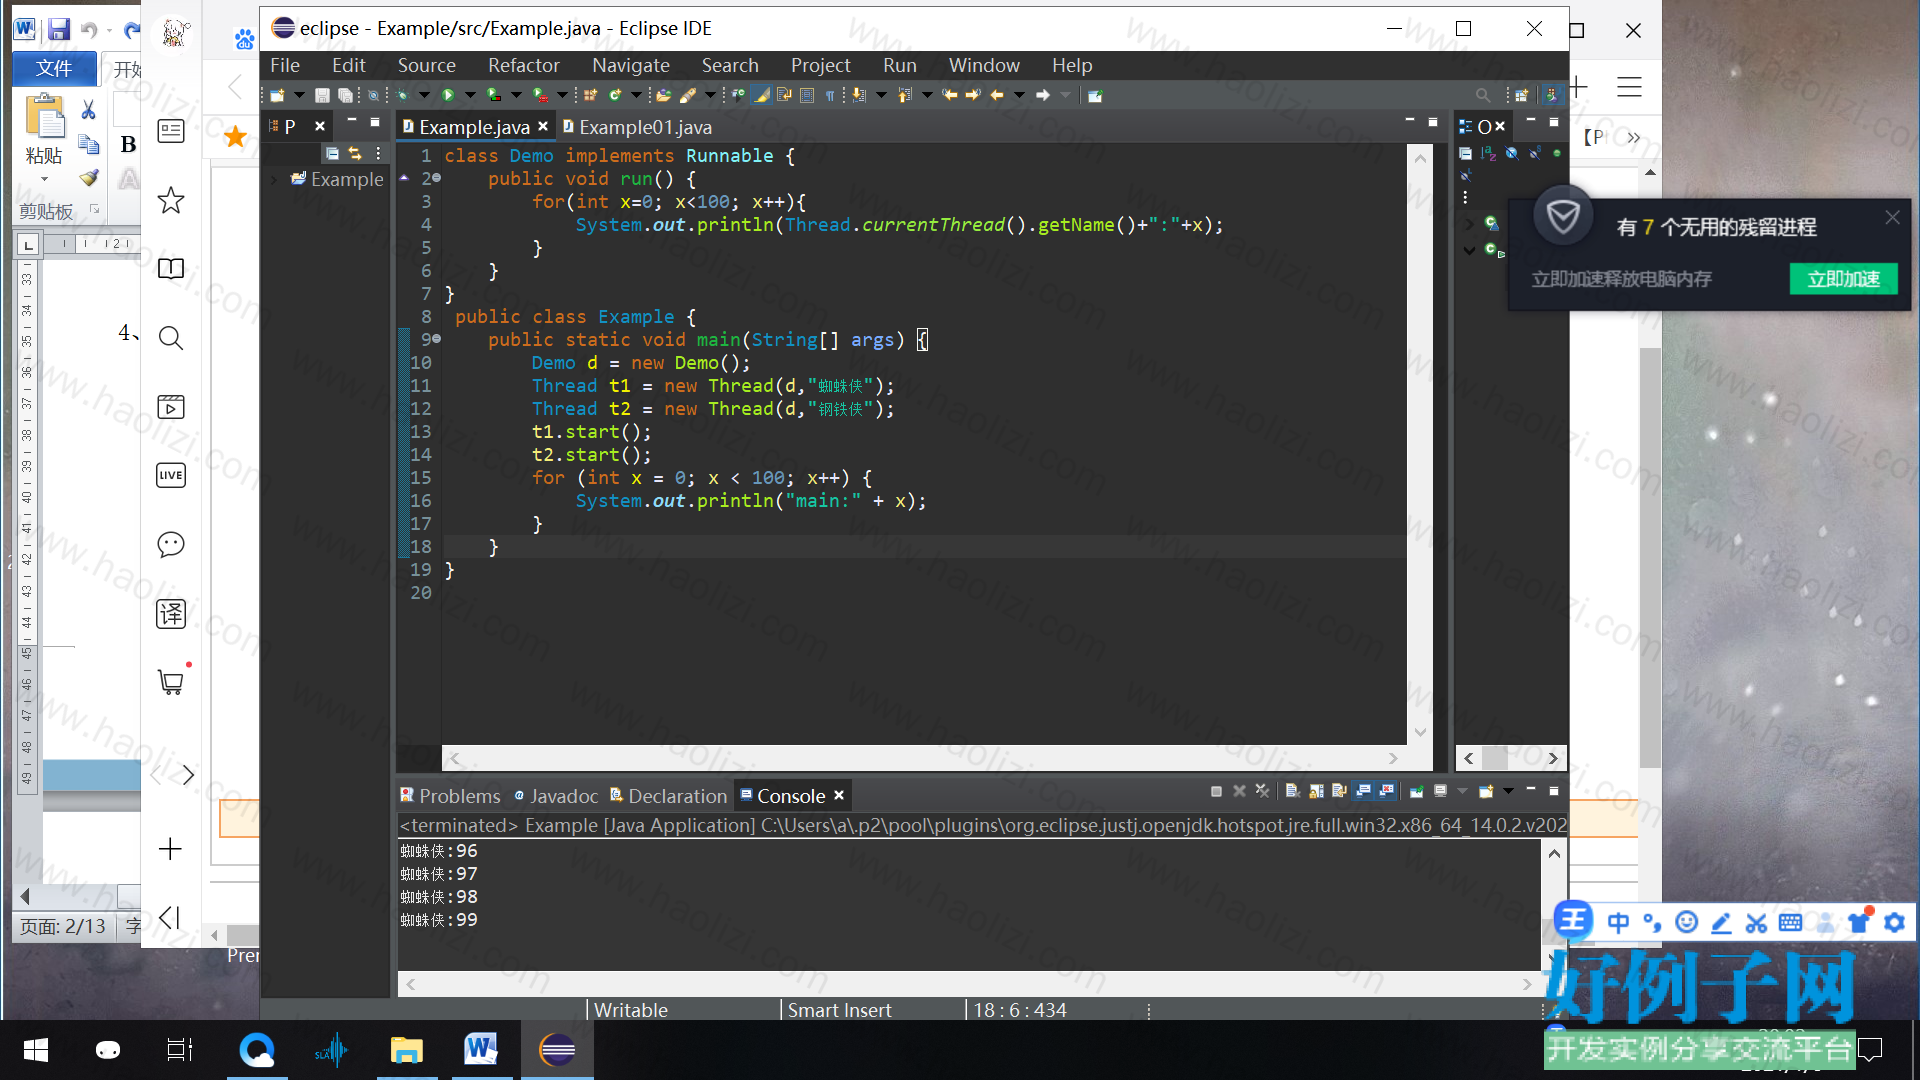Switch to the Example01.java editor tab
Viewport: 1920px width, 1080px height.
(637, 127)
